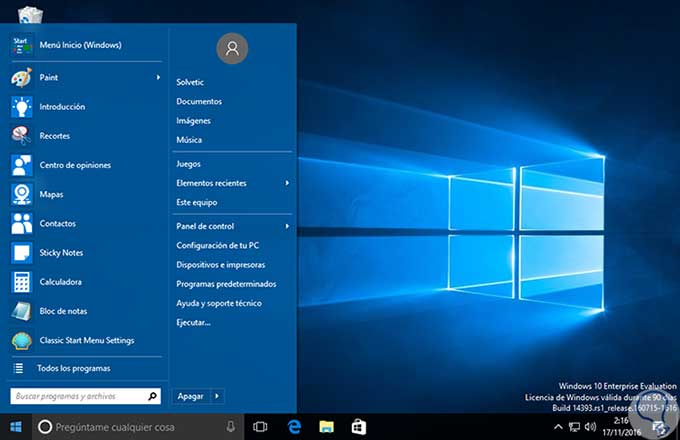Viewport: 680px width, 440px height.
Task: Launch Microsoft Edge from the taskbar
Action: point(294,427)
